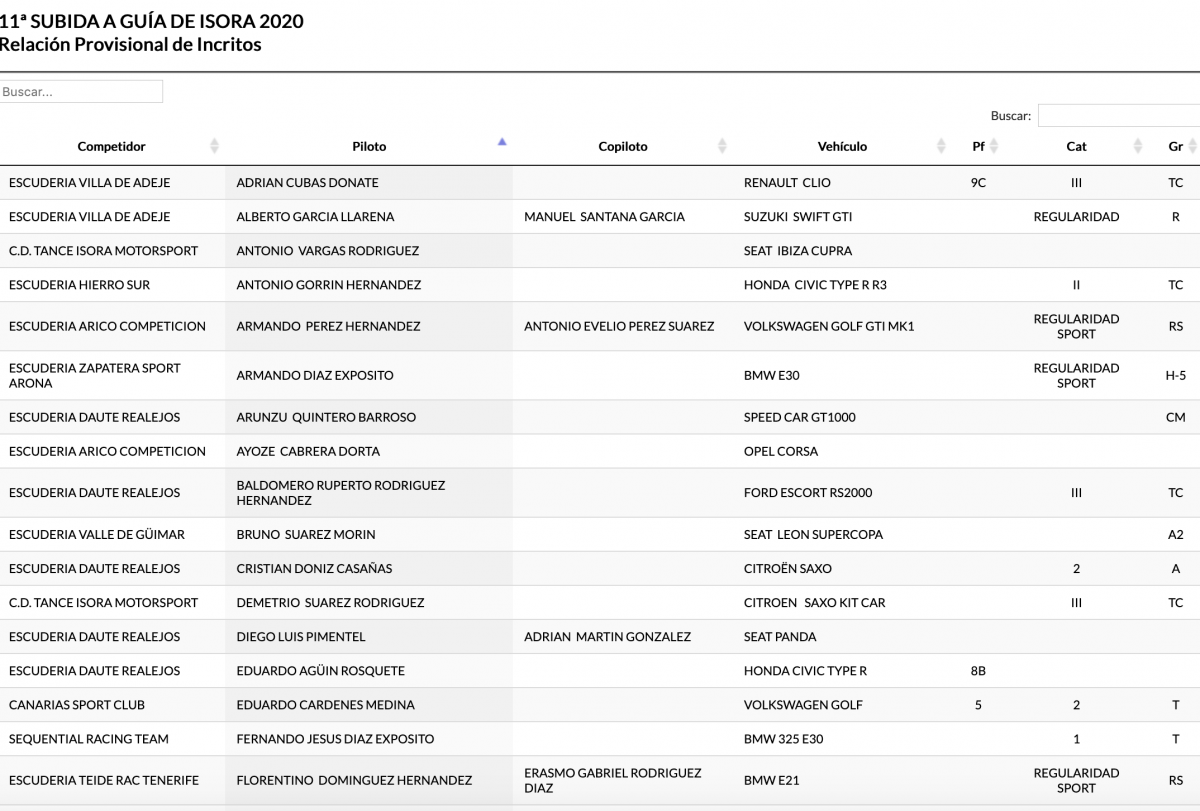The height and width of the screenshot is (811, 1200).
Task: Click the SUZUKI SWIFT GTI vehicle cell
Action: click(x=797, y=217)
